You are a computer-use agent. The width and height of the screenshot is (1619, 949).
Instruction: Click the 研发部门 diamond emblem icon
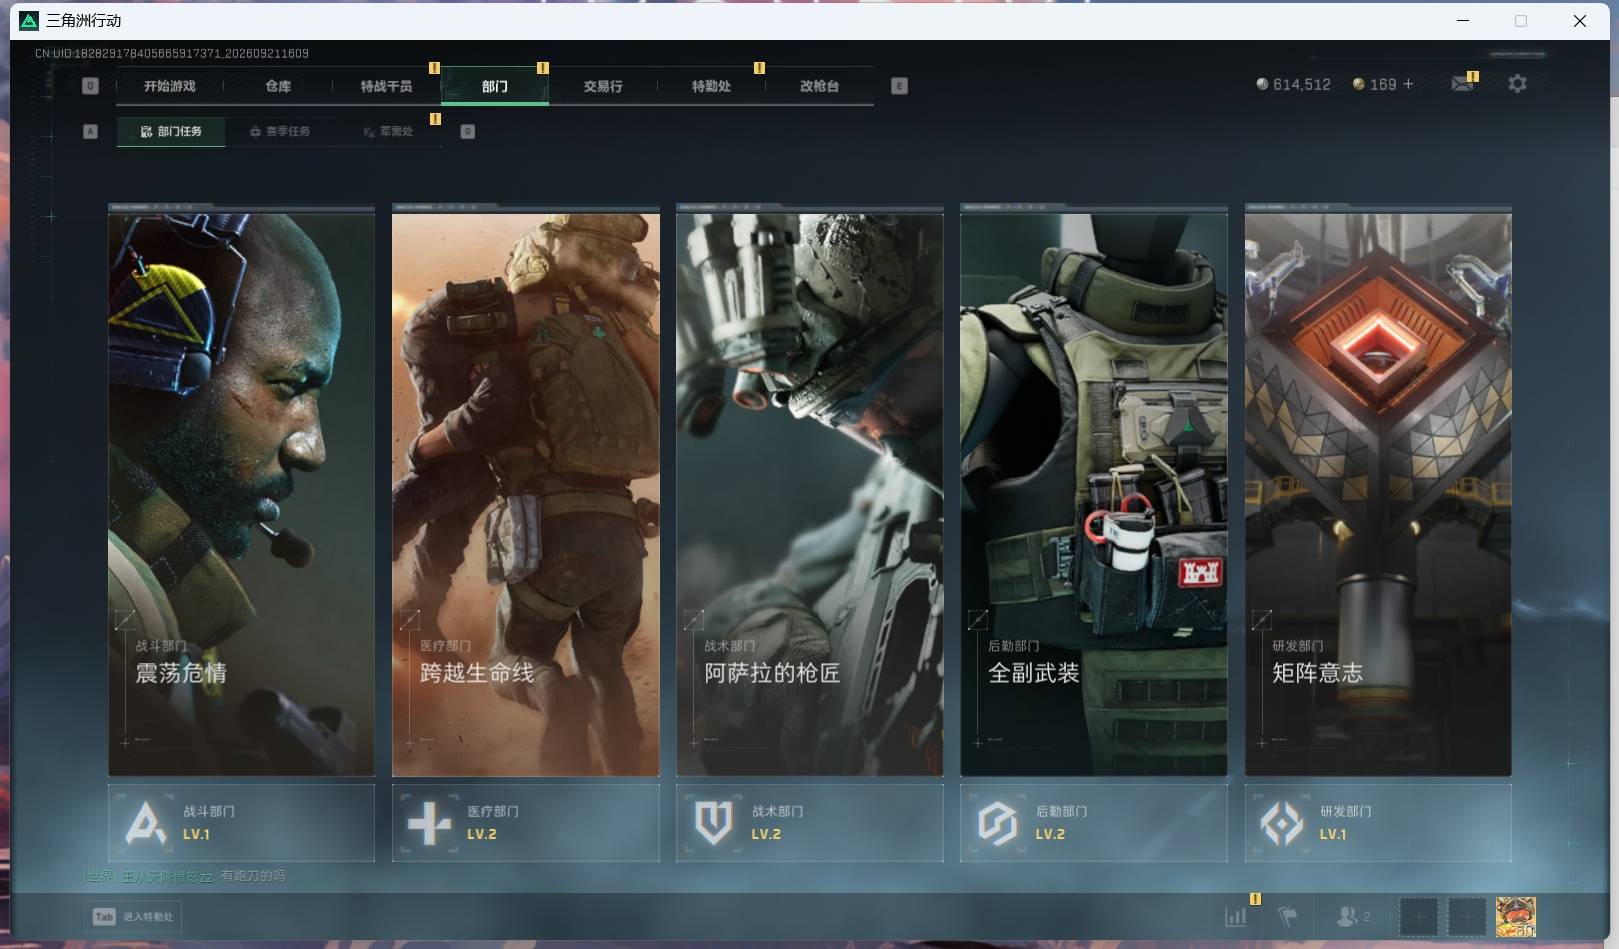point(1281,823)
